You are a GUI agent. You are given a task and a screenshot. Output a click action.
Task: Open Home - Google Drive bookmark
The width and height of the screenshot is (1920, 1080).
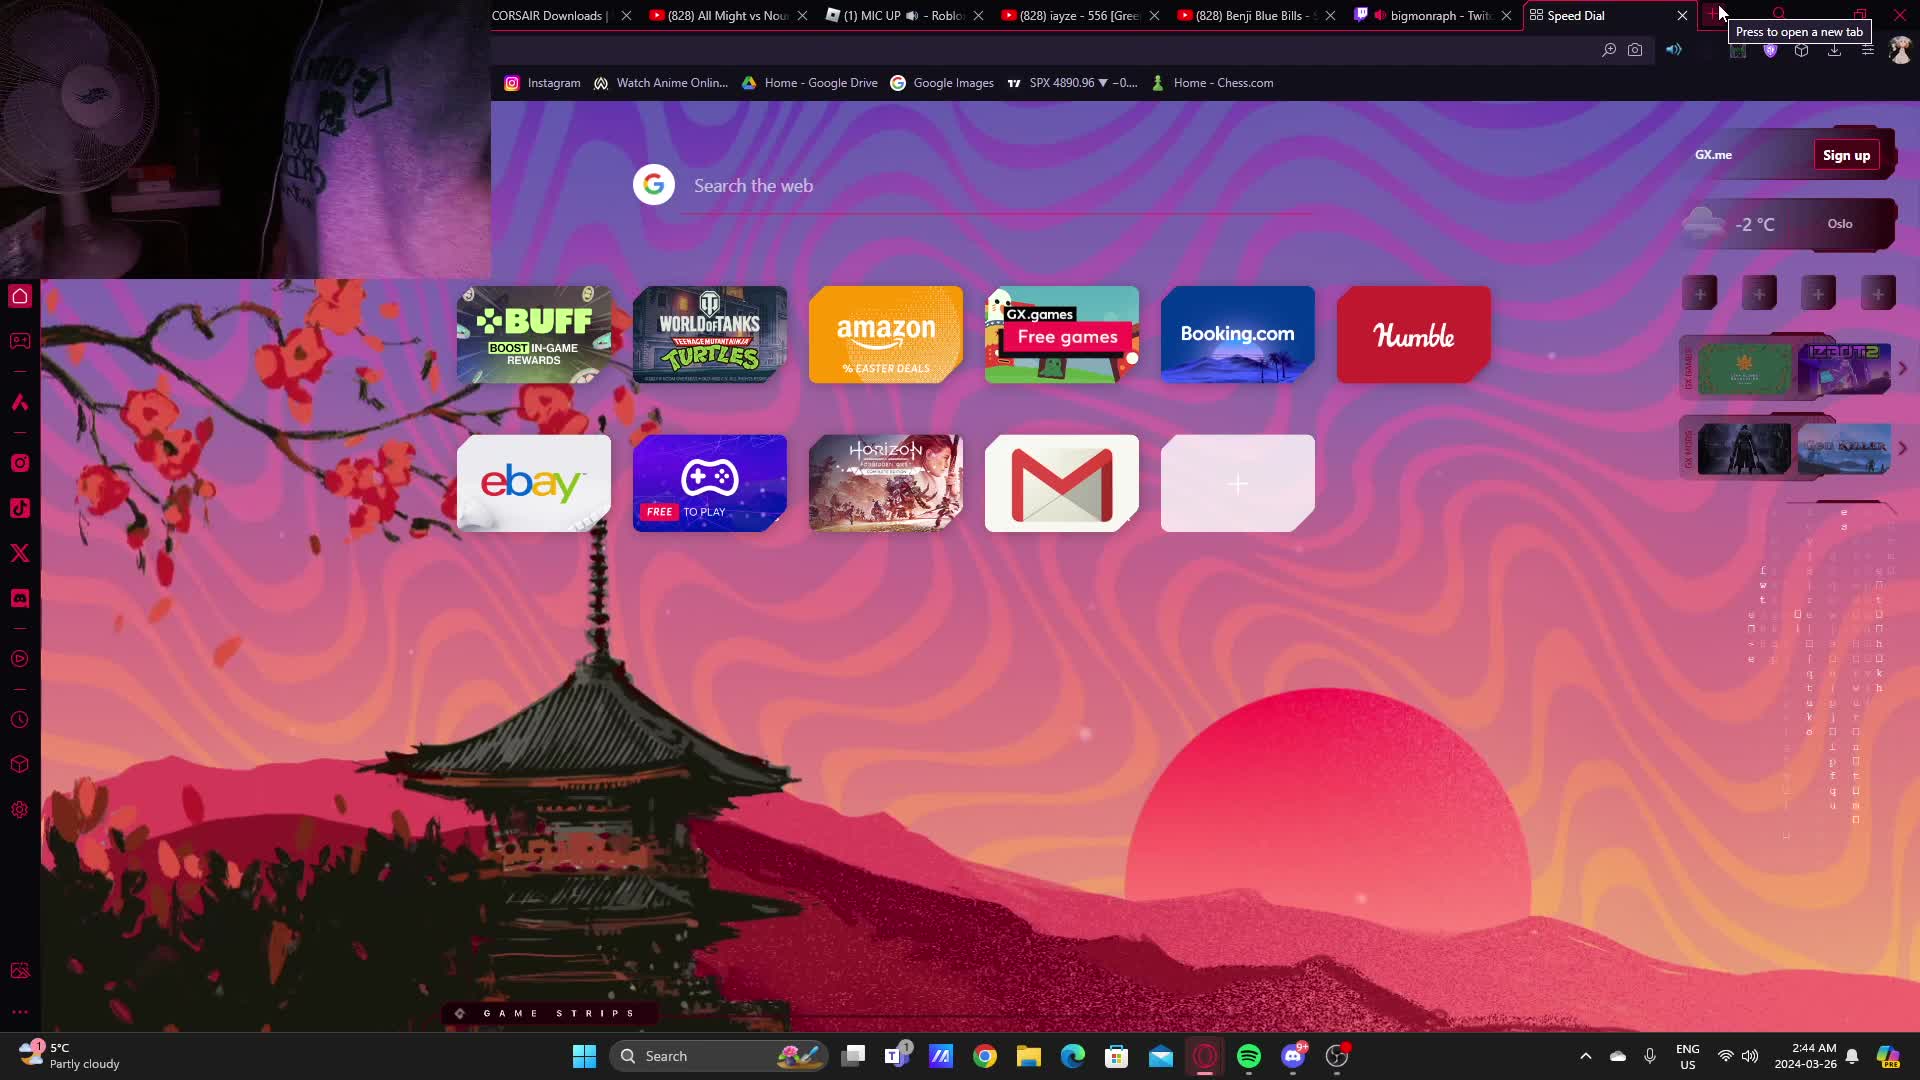coord(809,83)
